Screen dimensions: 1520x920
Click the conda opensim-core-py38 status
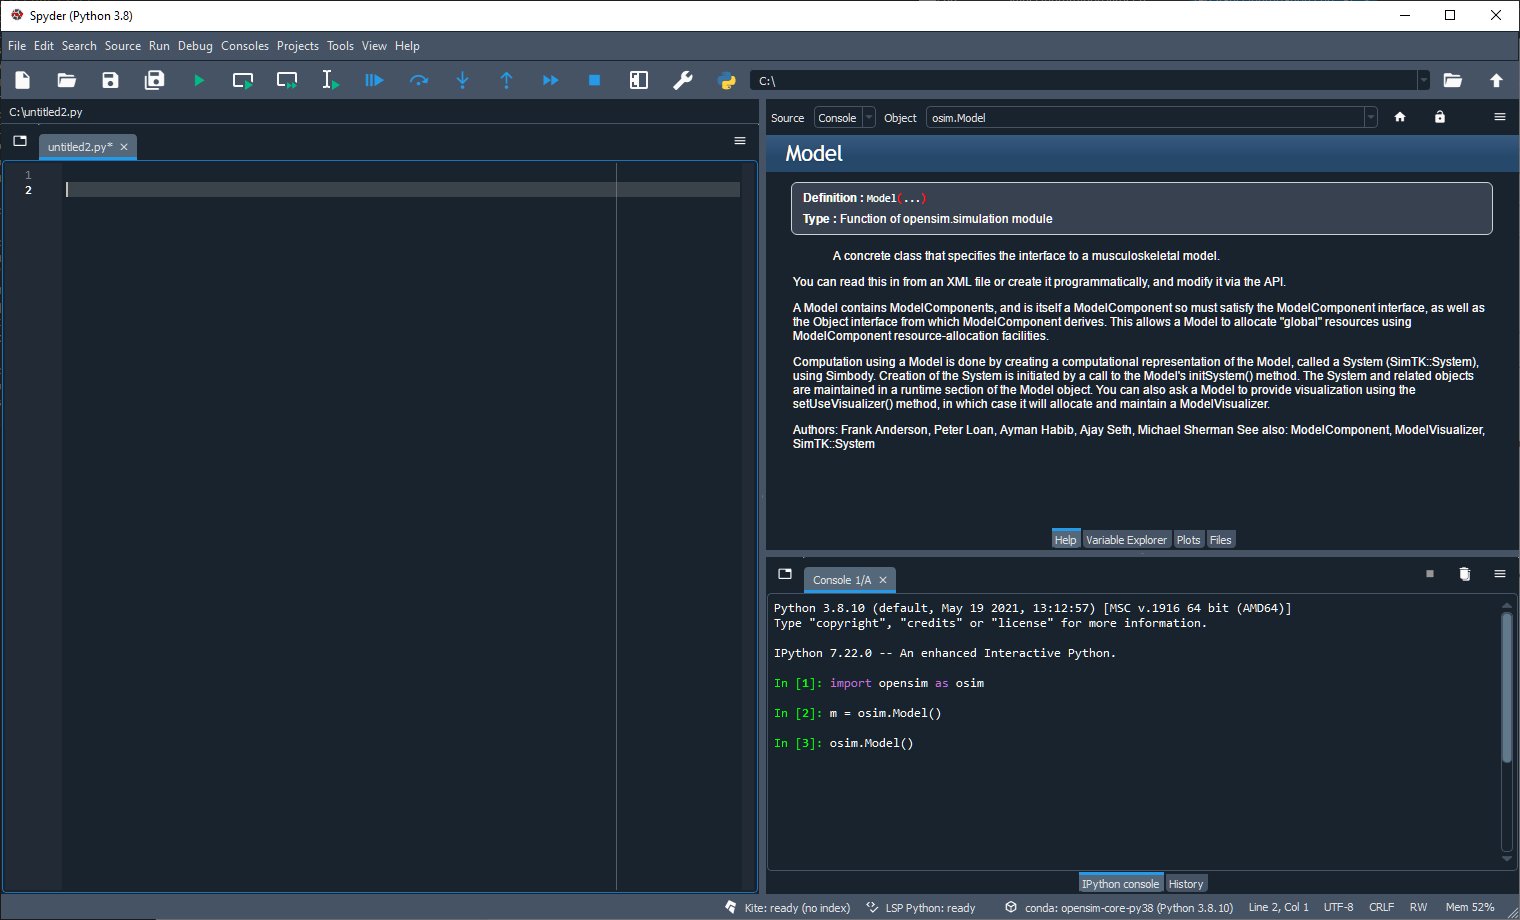point(1119,907)
